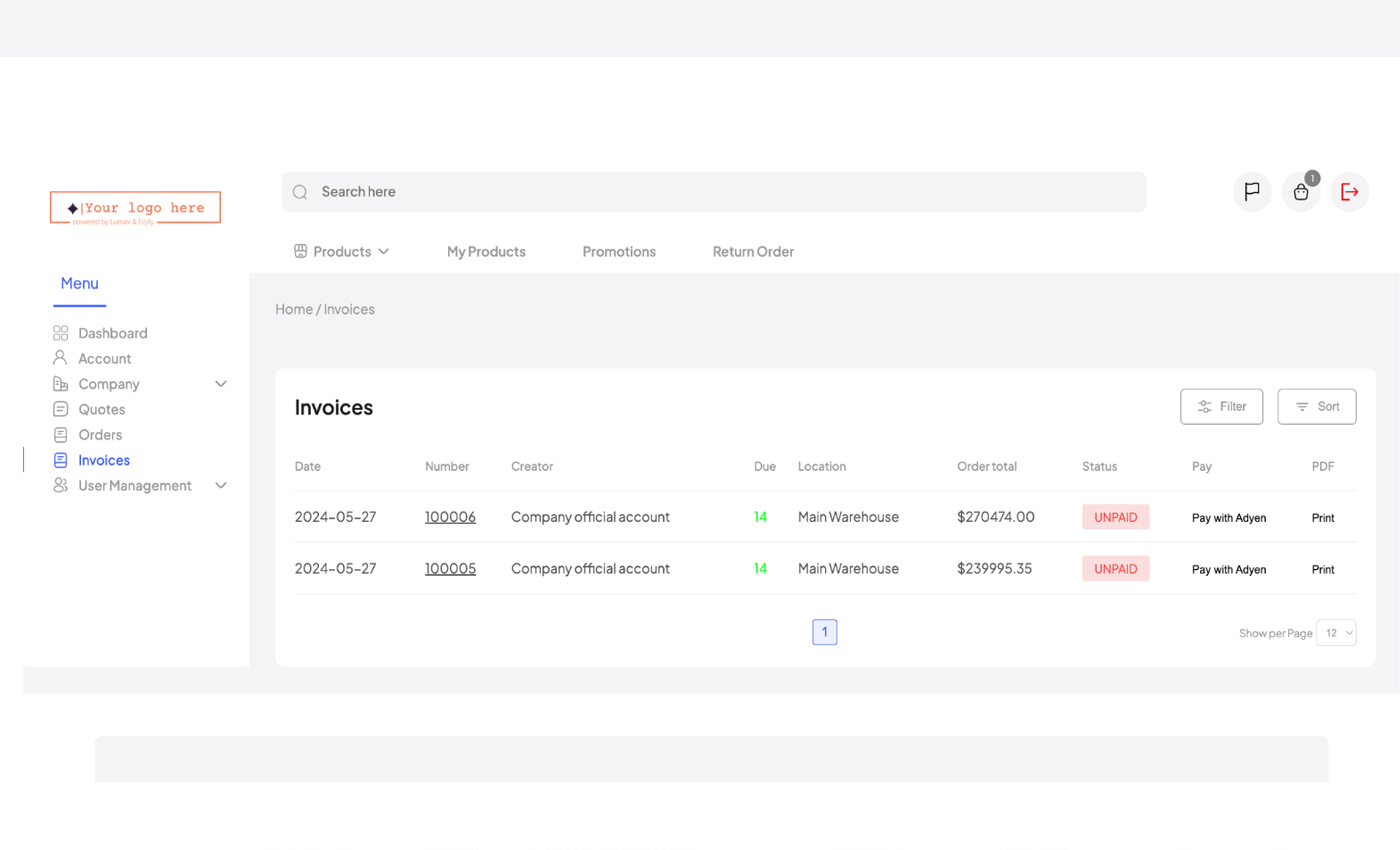Open the shopping basket icon
Image resolution: width=1400 pixels, height=850 pixels.
tap(1301, 192)
